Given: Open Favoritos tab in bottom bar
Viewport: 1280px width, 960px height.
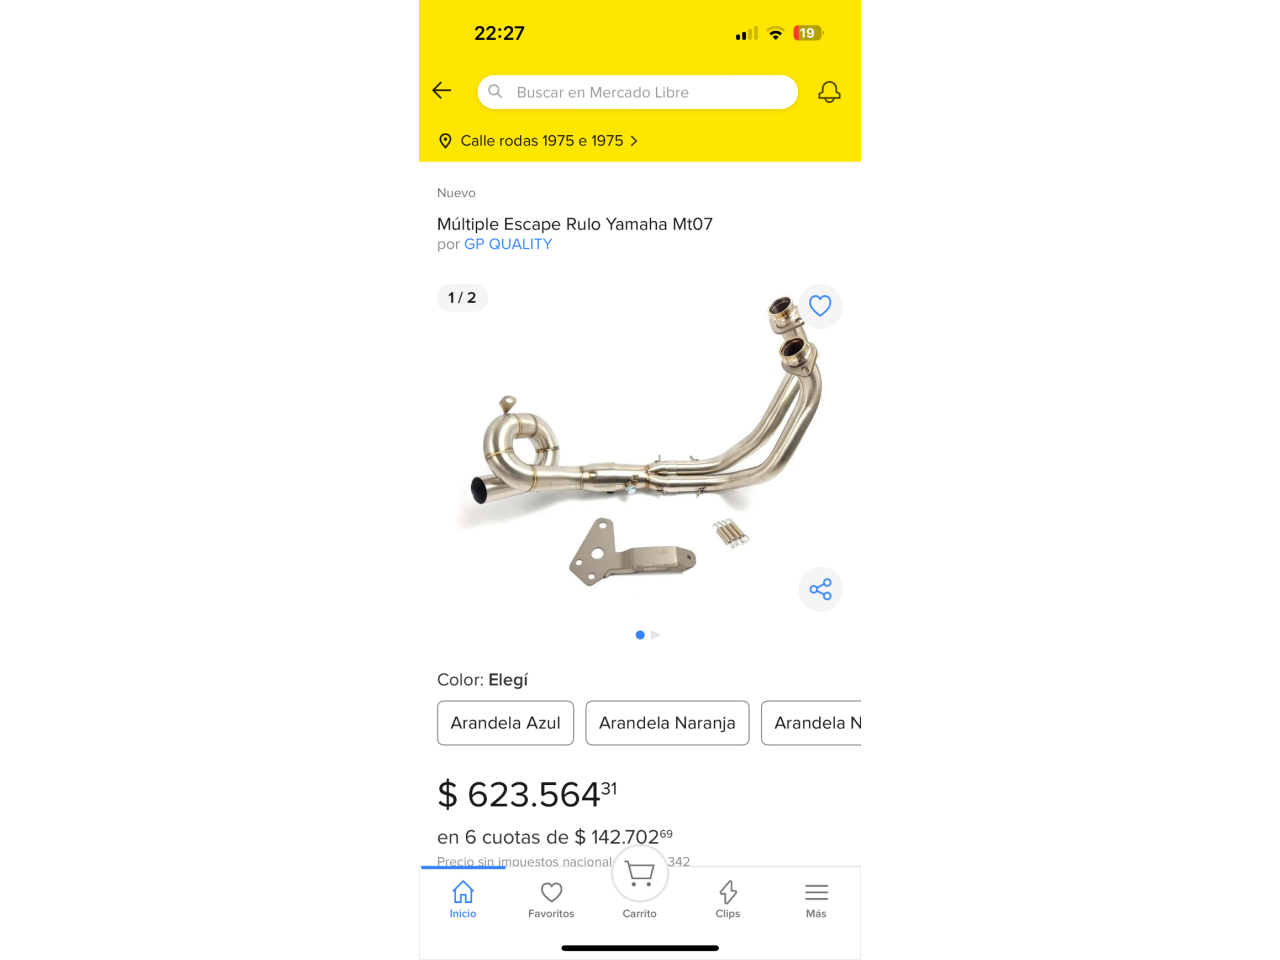Looking at the screenshot, I should pos(551,899).
